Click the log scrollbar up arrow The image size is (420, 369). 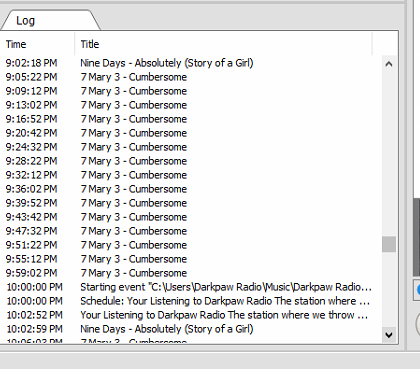[389, 64]
